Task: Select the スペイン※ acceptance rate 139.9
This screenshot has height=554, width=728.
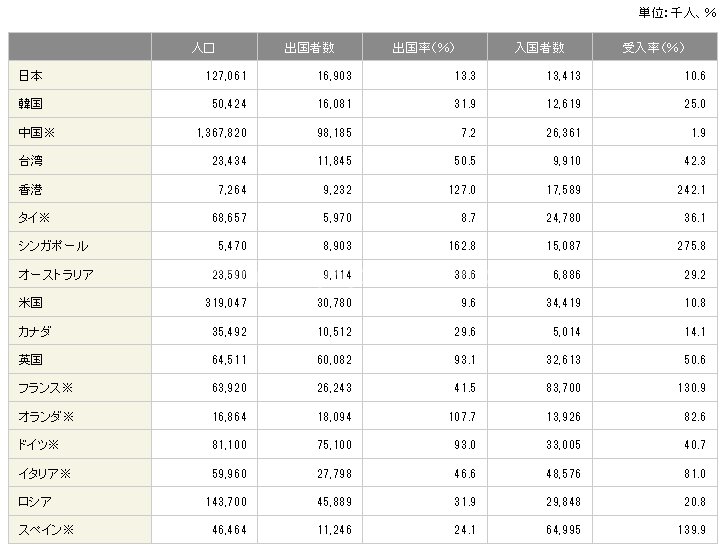Action: pos(692,530)
